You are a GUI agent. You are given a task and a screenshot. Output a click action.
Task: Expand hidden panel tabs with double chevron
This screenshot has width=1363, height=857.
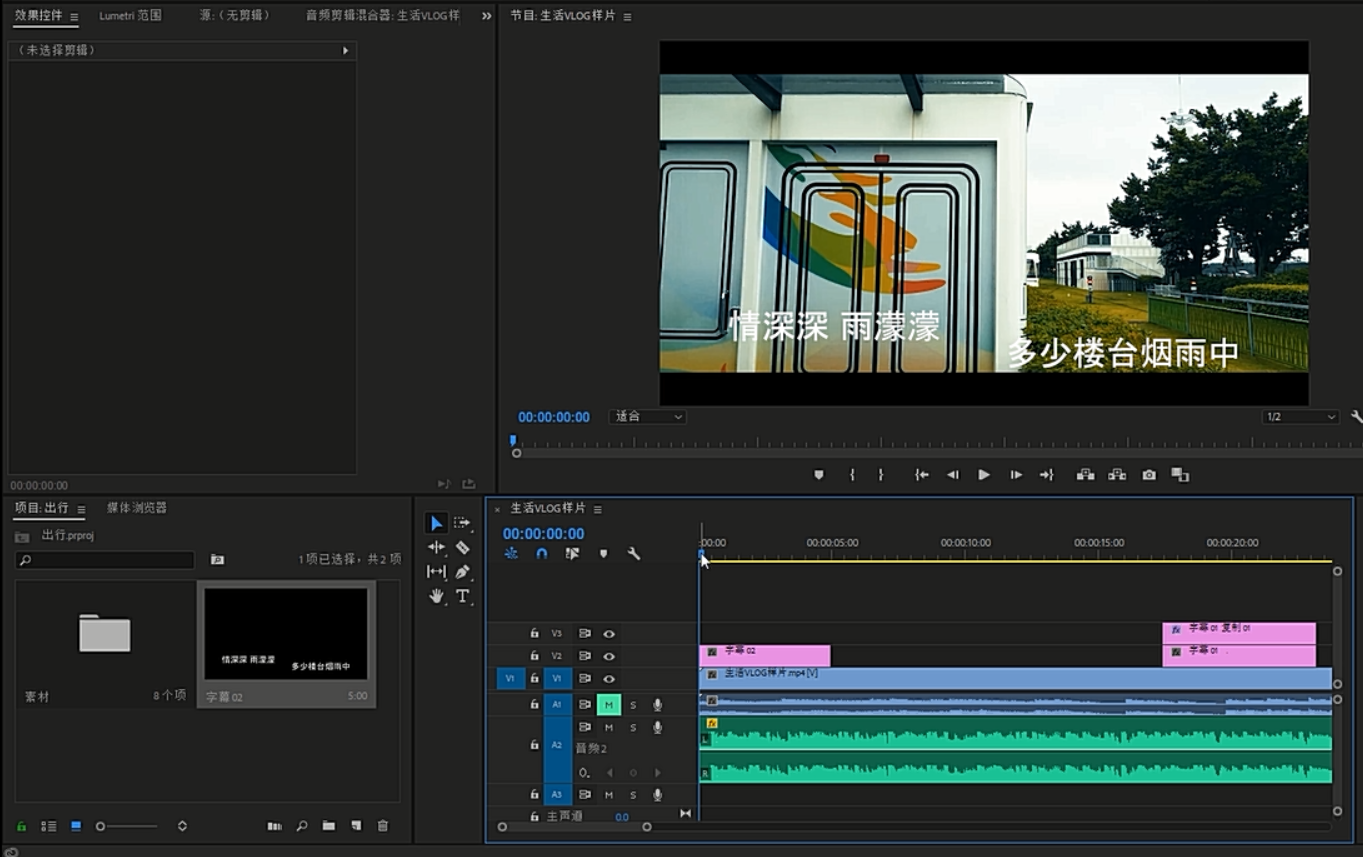pos(487,16)
